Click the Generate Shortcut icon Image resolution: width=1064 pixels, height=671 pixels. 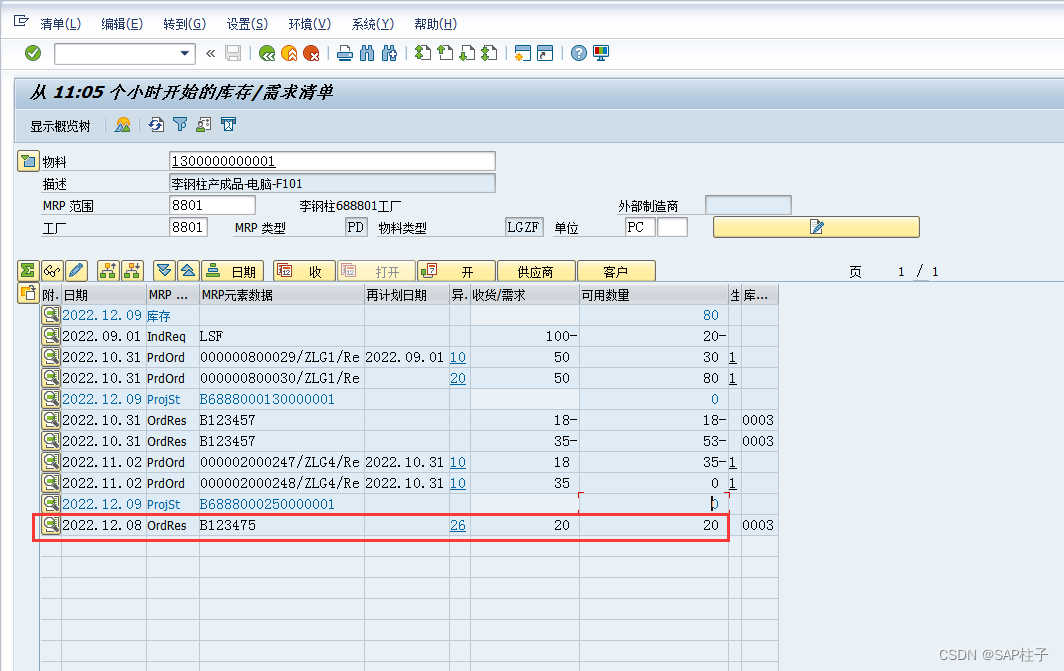545,53
